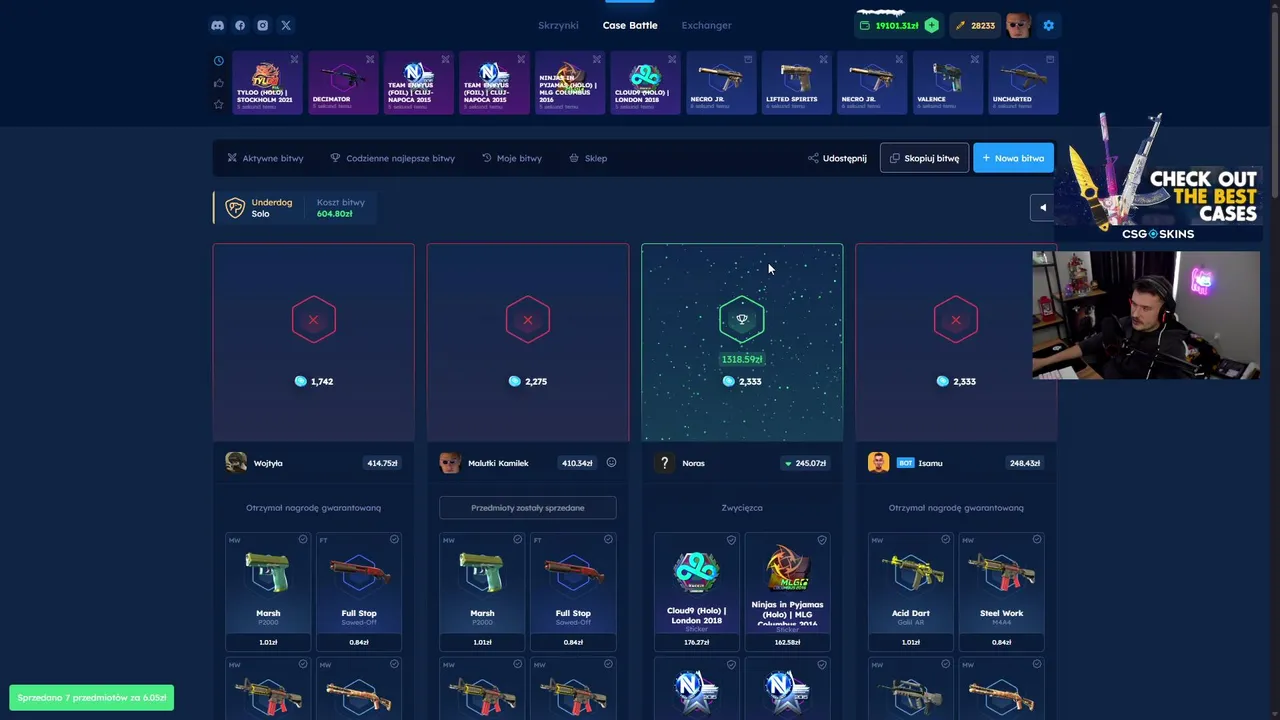
Task: Open the user profile avatar
Action: click(1018, 25)
